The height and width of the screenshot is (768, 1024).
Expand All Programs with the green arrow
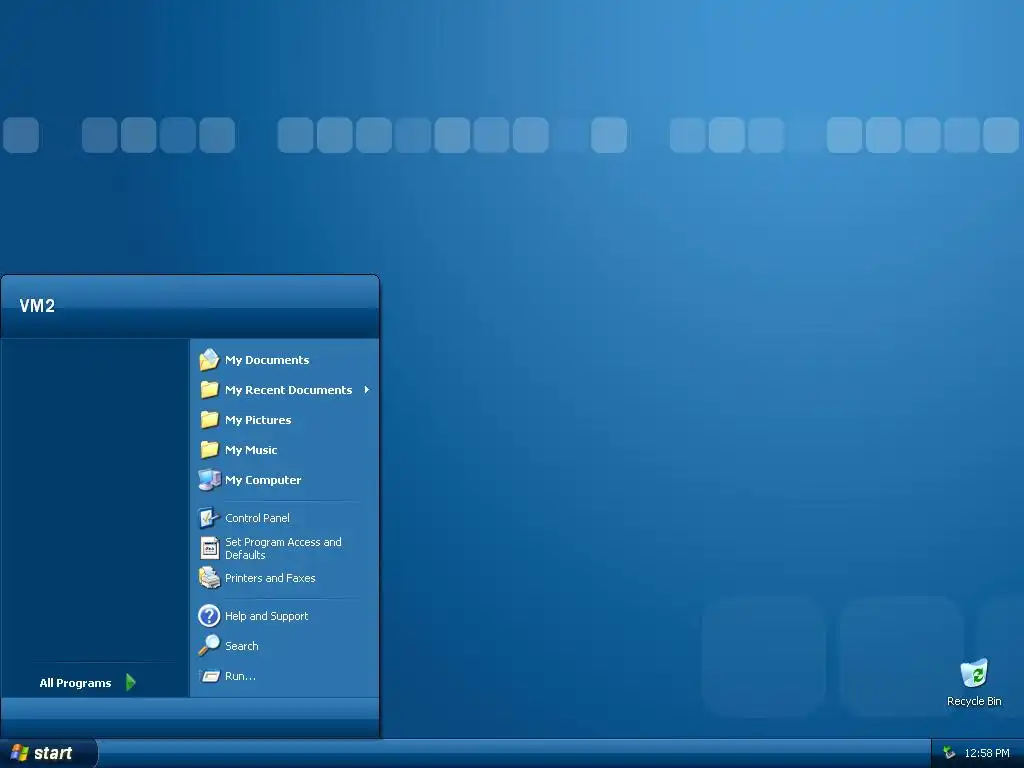tap(131, 682)
